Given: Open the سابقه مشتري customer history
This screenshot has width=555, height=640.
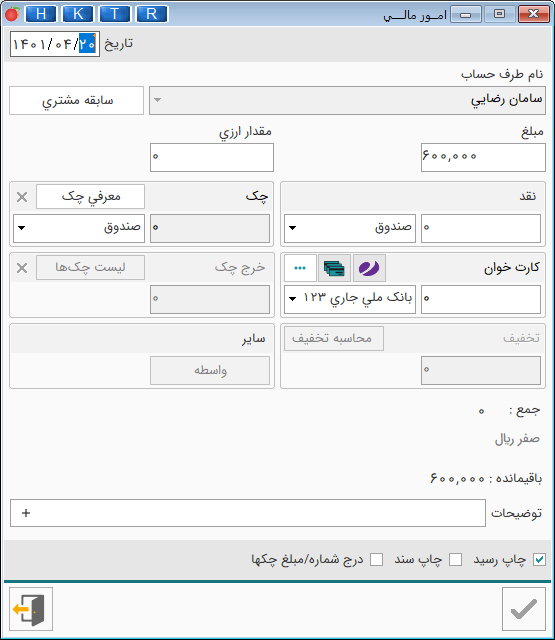Looking at the screenshot, I should [x=76, y=100].
